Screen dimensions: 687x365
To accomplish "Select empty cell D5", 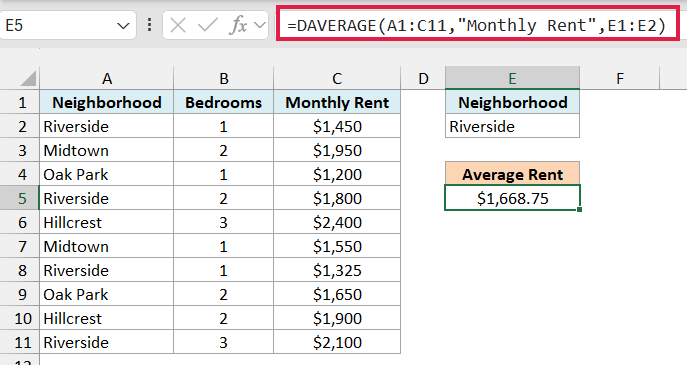I will point(423,198).
